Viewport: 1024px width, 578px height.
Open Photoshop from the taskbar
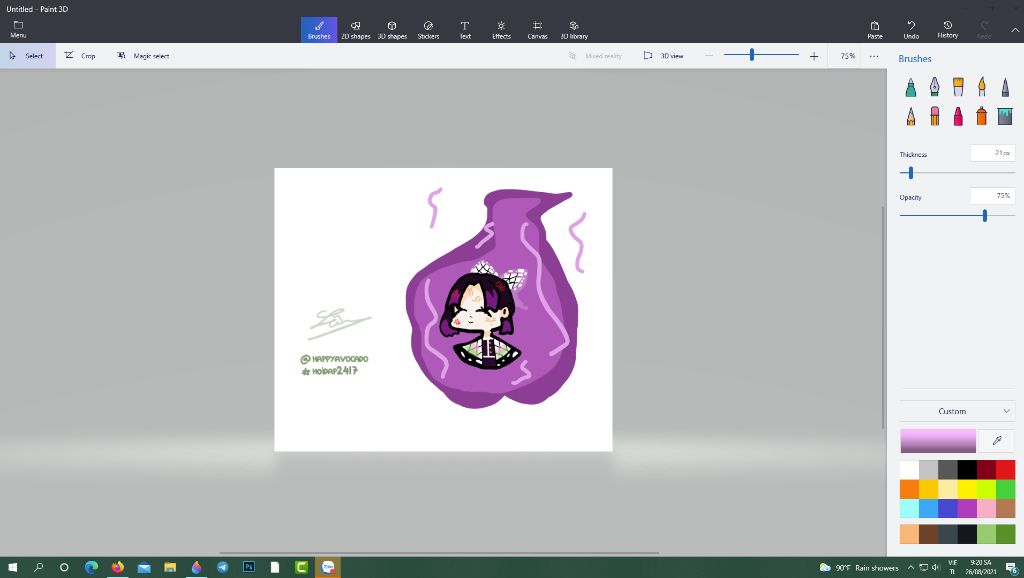pos(249,567)
